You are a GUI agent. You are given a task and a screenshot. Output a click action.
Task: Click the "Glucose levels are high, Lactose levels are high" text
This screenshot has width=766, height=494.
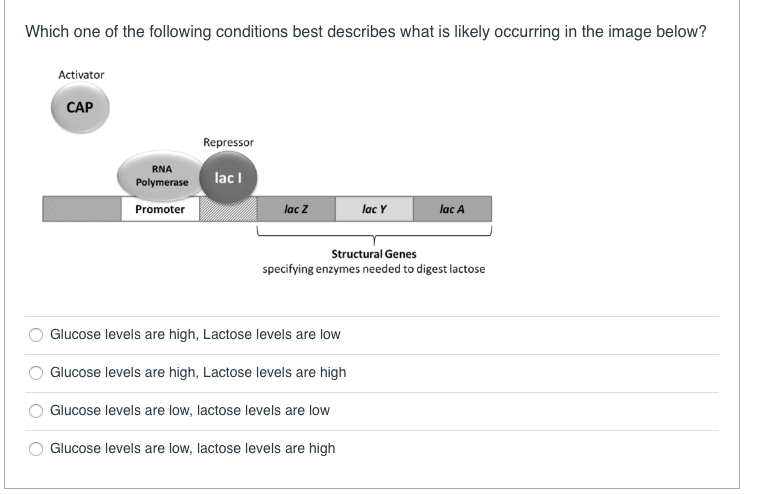(x=198, y=373)
